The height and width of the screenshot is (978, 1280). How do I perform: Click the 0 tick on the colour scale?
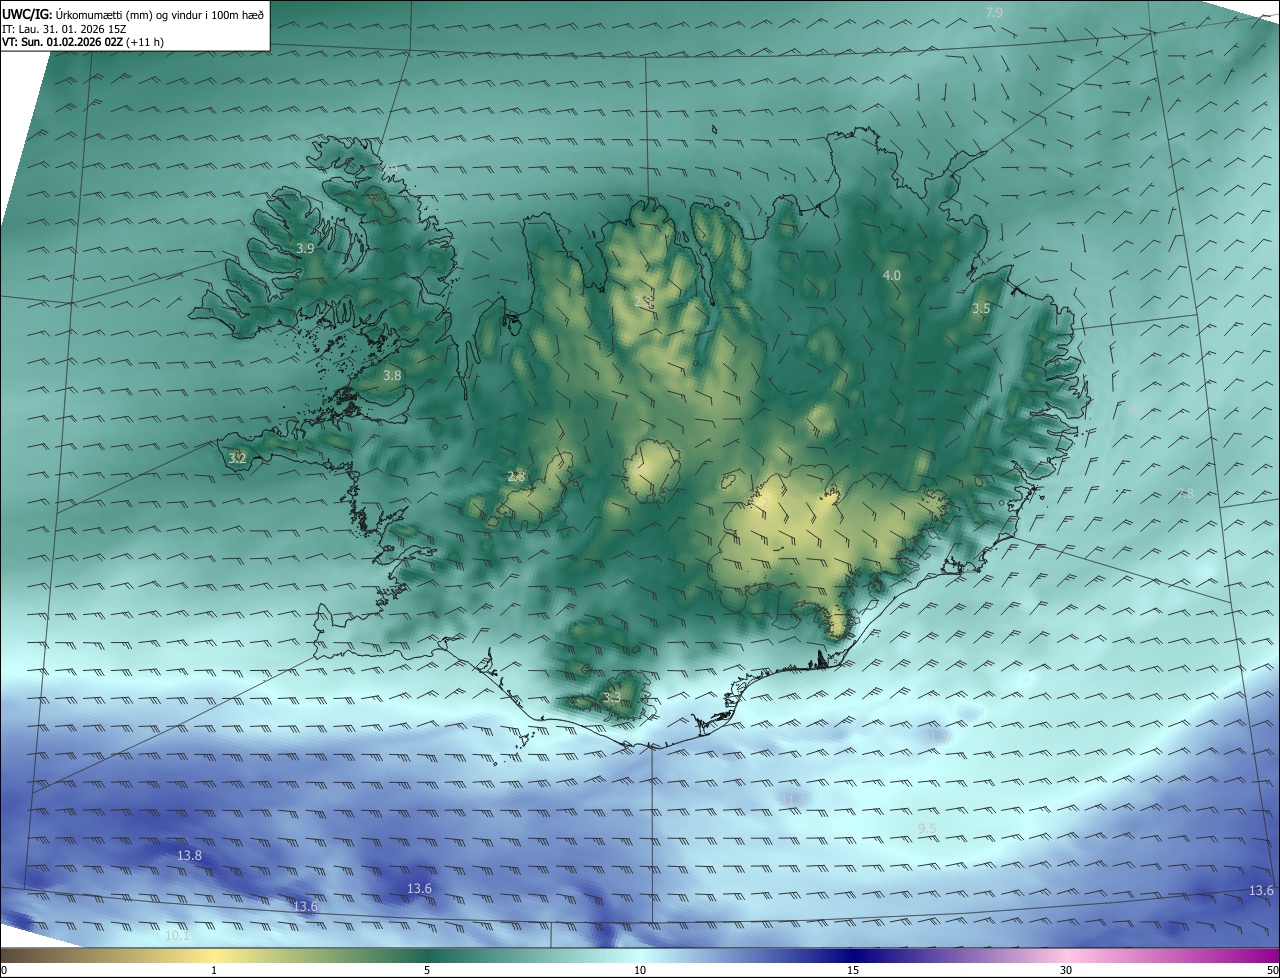click(x=4, y=970)
